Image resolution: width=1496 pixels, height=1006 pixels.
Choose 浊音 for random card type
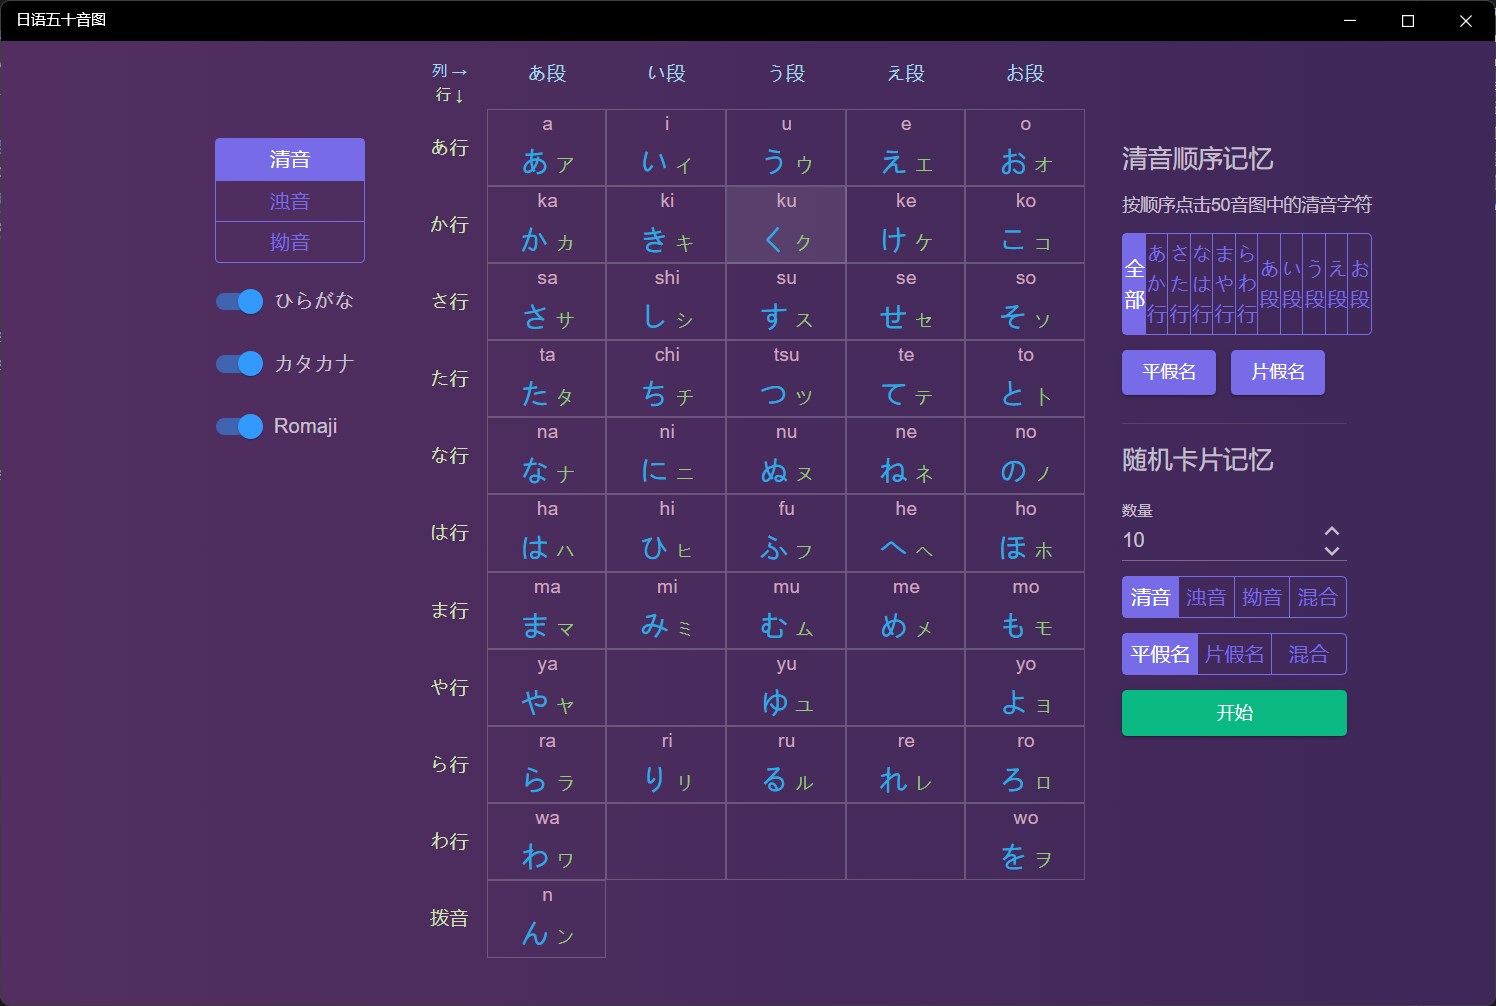[x=1206, y=597]
